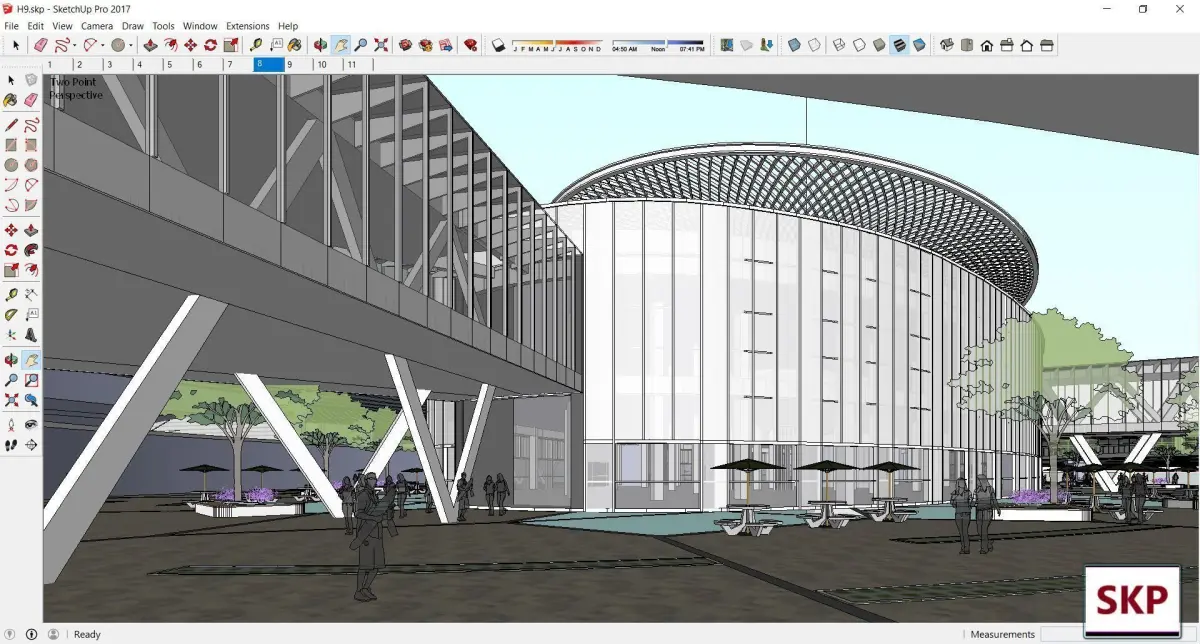This screenshot has width=1200, height=644.
Task: Enable Wireframe face style
Action: click(x=839, y=45)
